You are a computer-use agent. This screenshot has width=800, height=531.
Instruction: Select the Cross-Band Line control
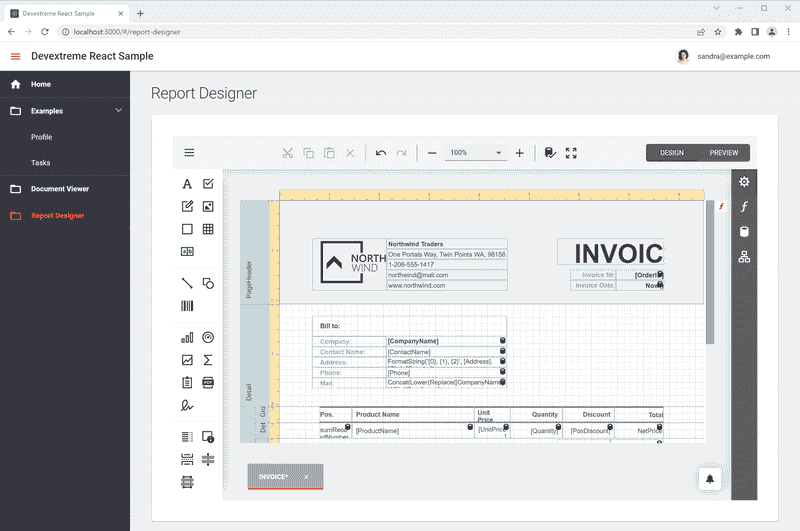(208, 460)
